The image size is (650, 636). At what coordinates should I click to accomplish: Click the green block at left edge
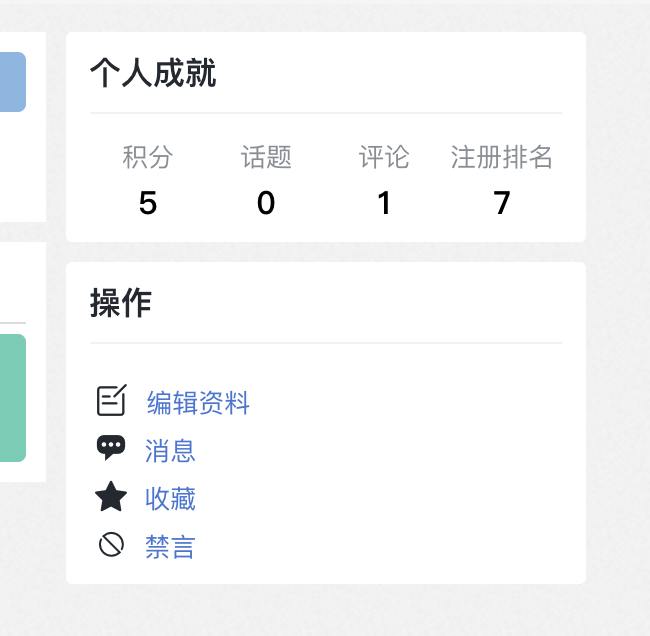coord(12,398)
